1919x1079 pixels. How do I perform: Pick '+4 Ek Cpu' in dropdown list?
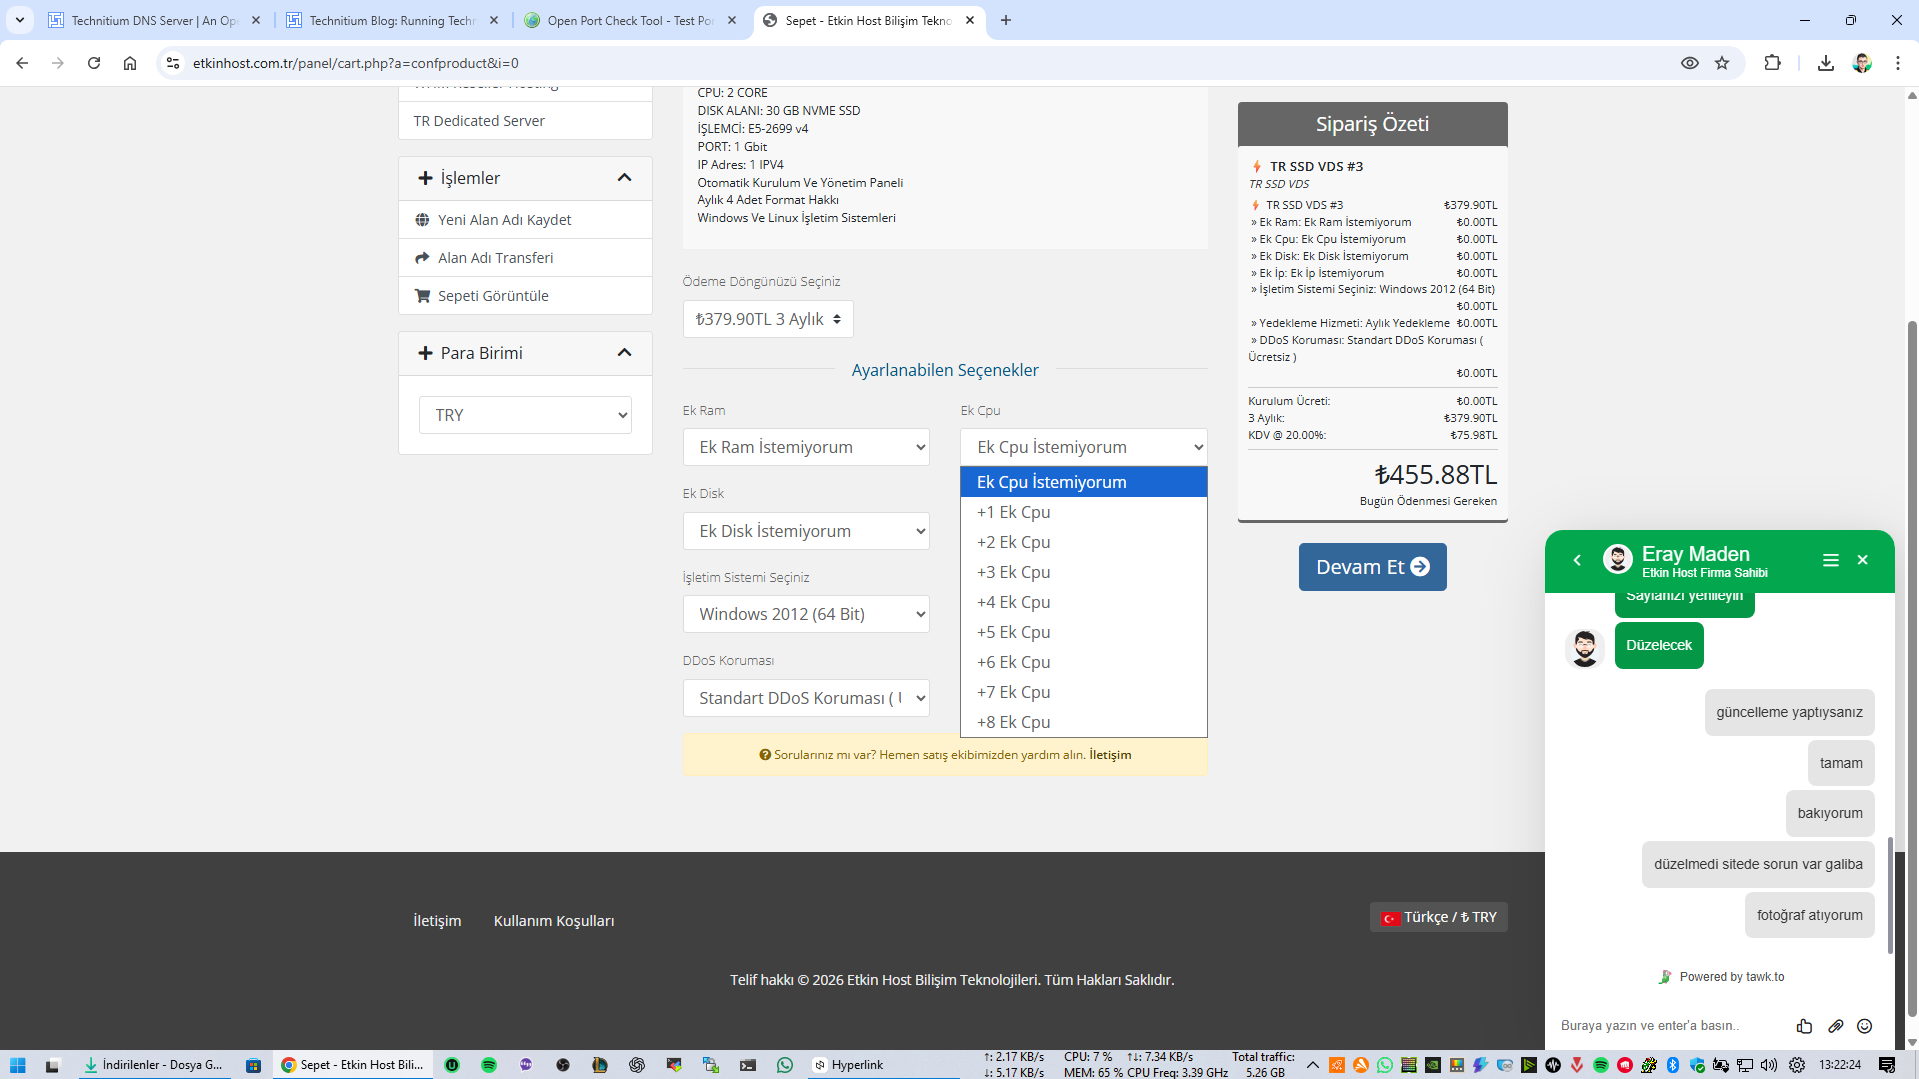[1083, 602]
